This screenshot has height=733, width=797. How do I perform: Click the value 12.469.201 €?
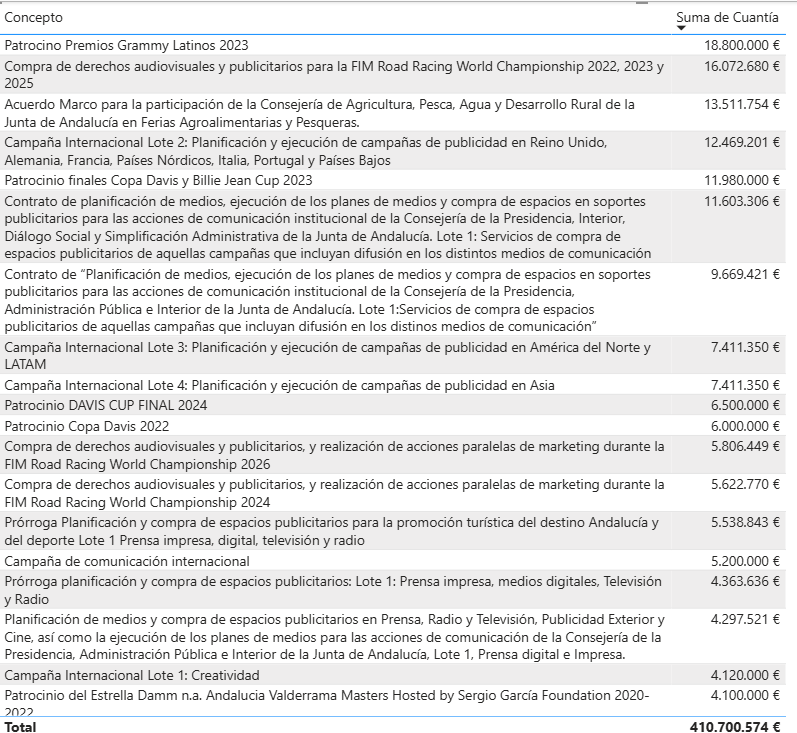[x=741, y=142]
